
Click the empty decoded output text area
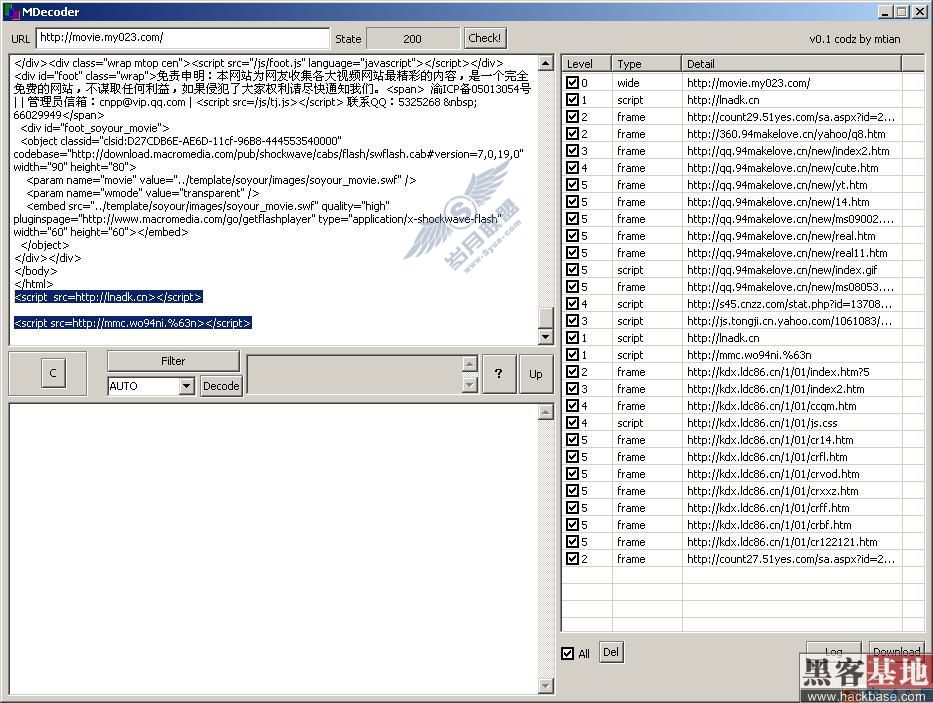274,549
